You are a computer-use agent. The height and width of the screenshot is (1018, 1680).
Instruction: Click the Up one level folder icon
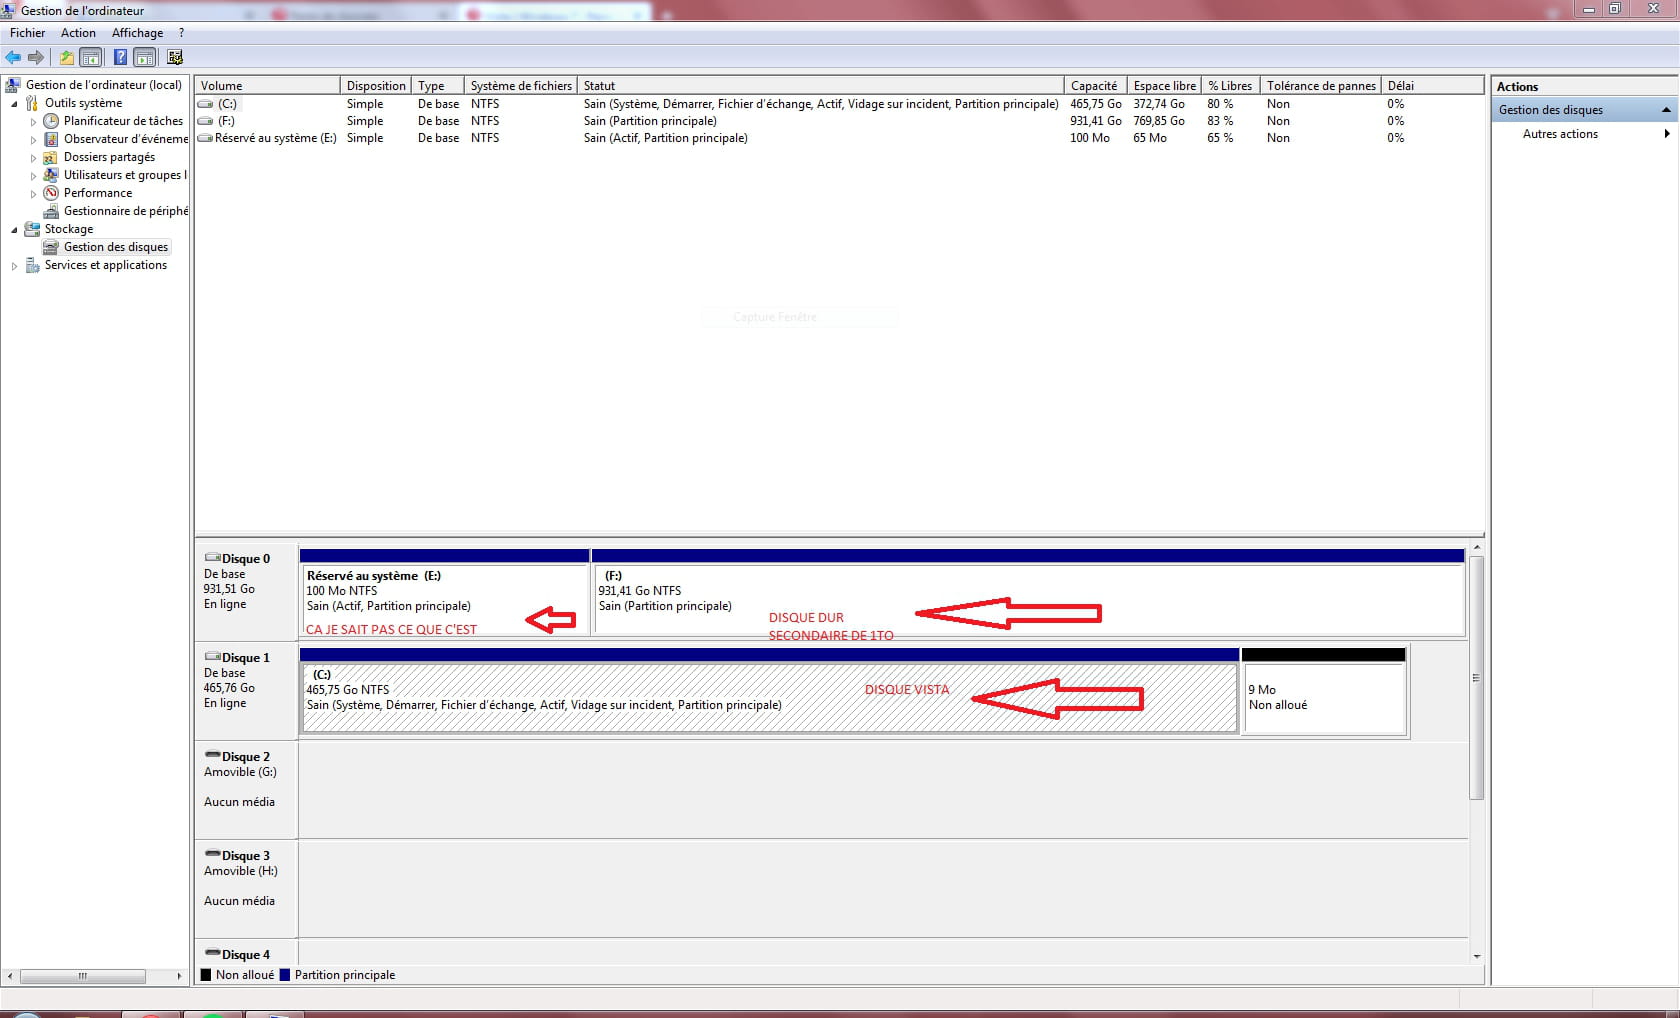click(x=66, y=58)
